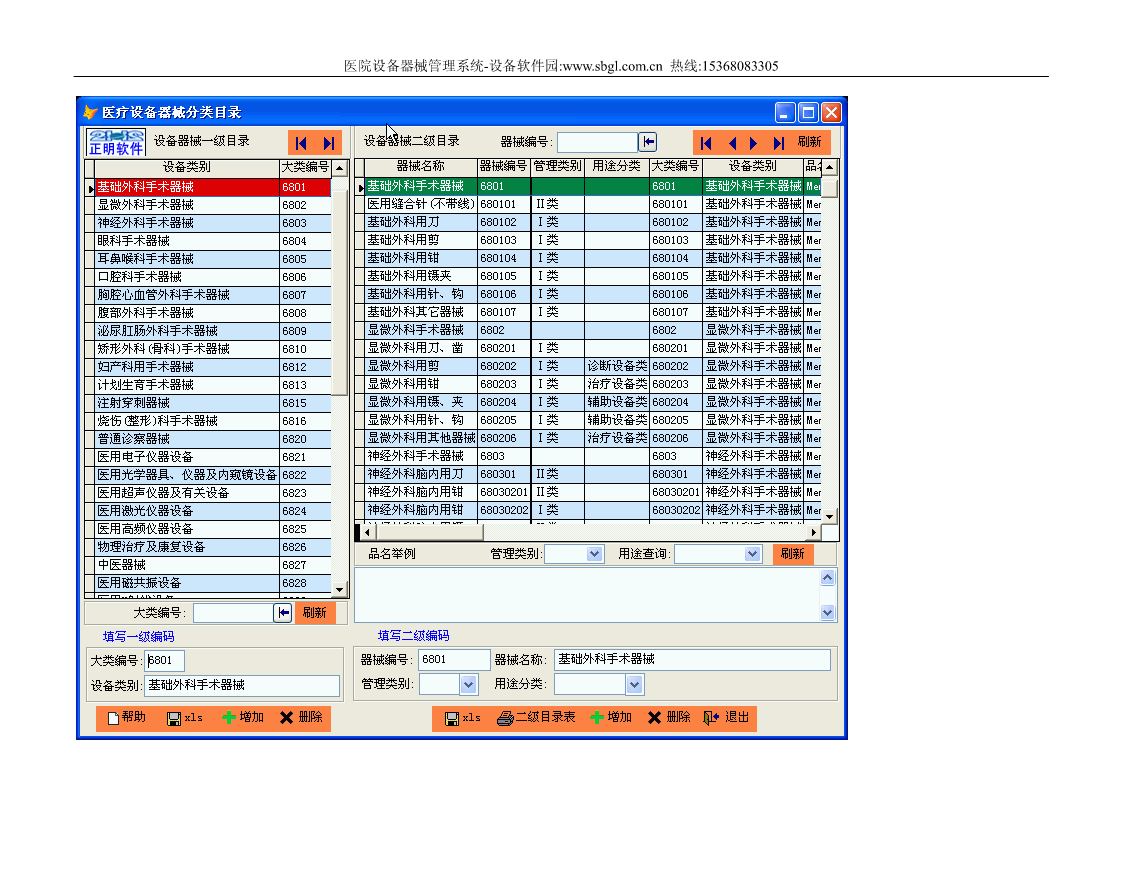Image resolution: width=1123 pixels, height=870 pixels.
Task: Open 帮助 in the bottom-left toolbar
Action: (127, 717)
